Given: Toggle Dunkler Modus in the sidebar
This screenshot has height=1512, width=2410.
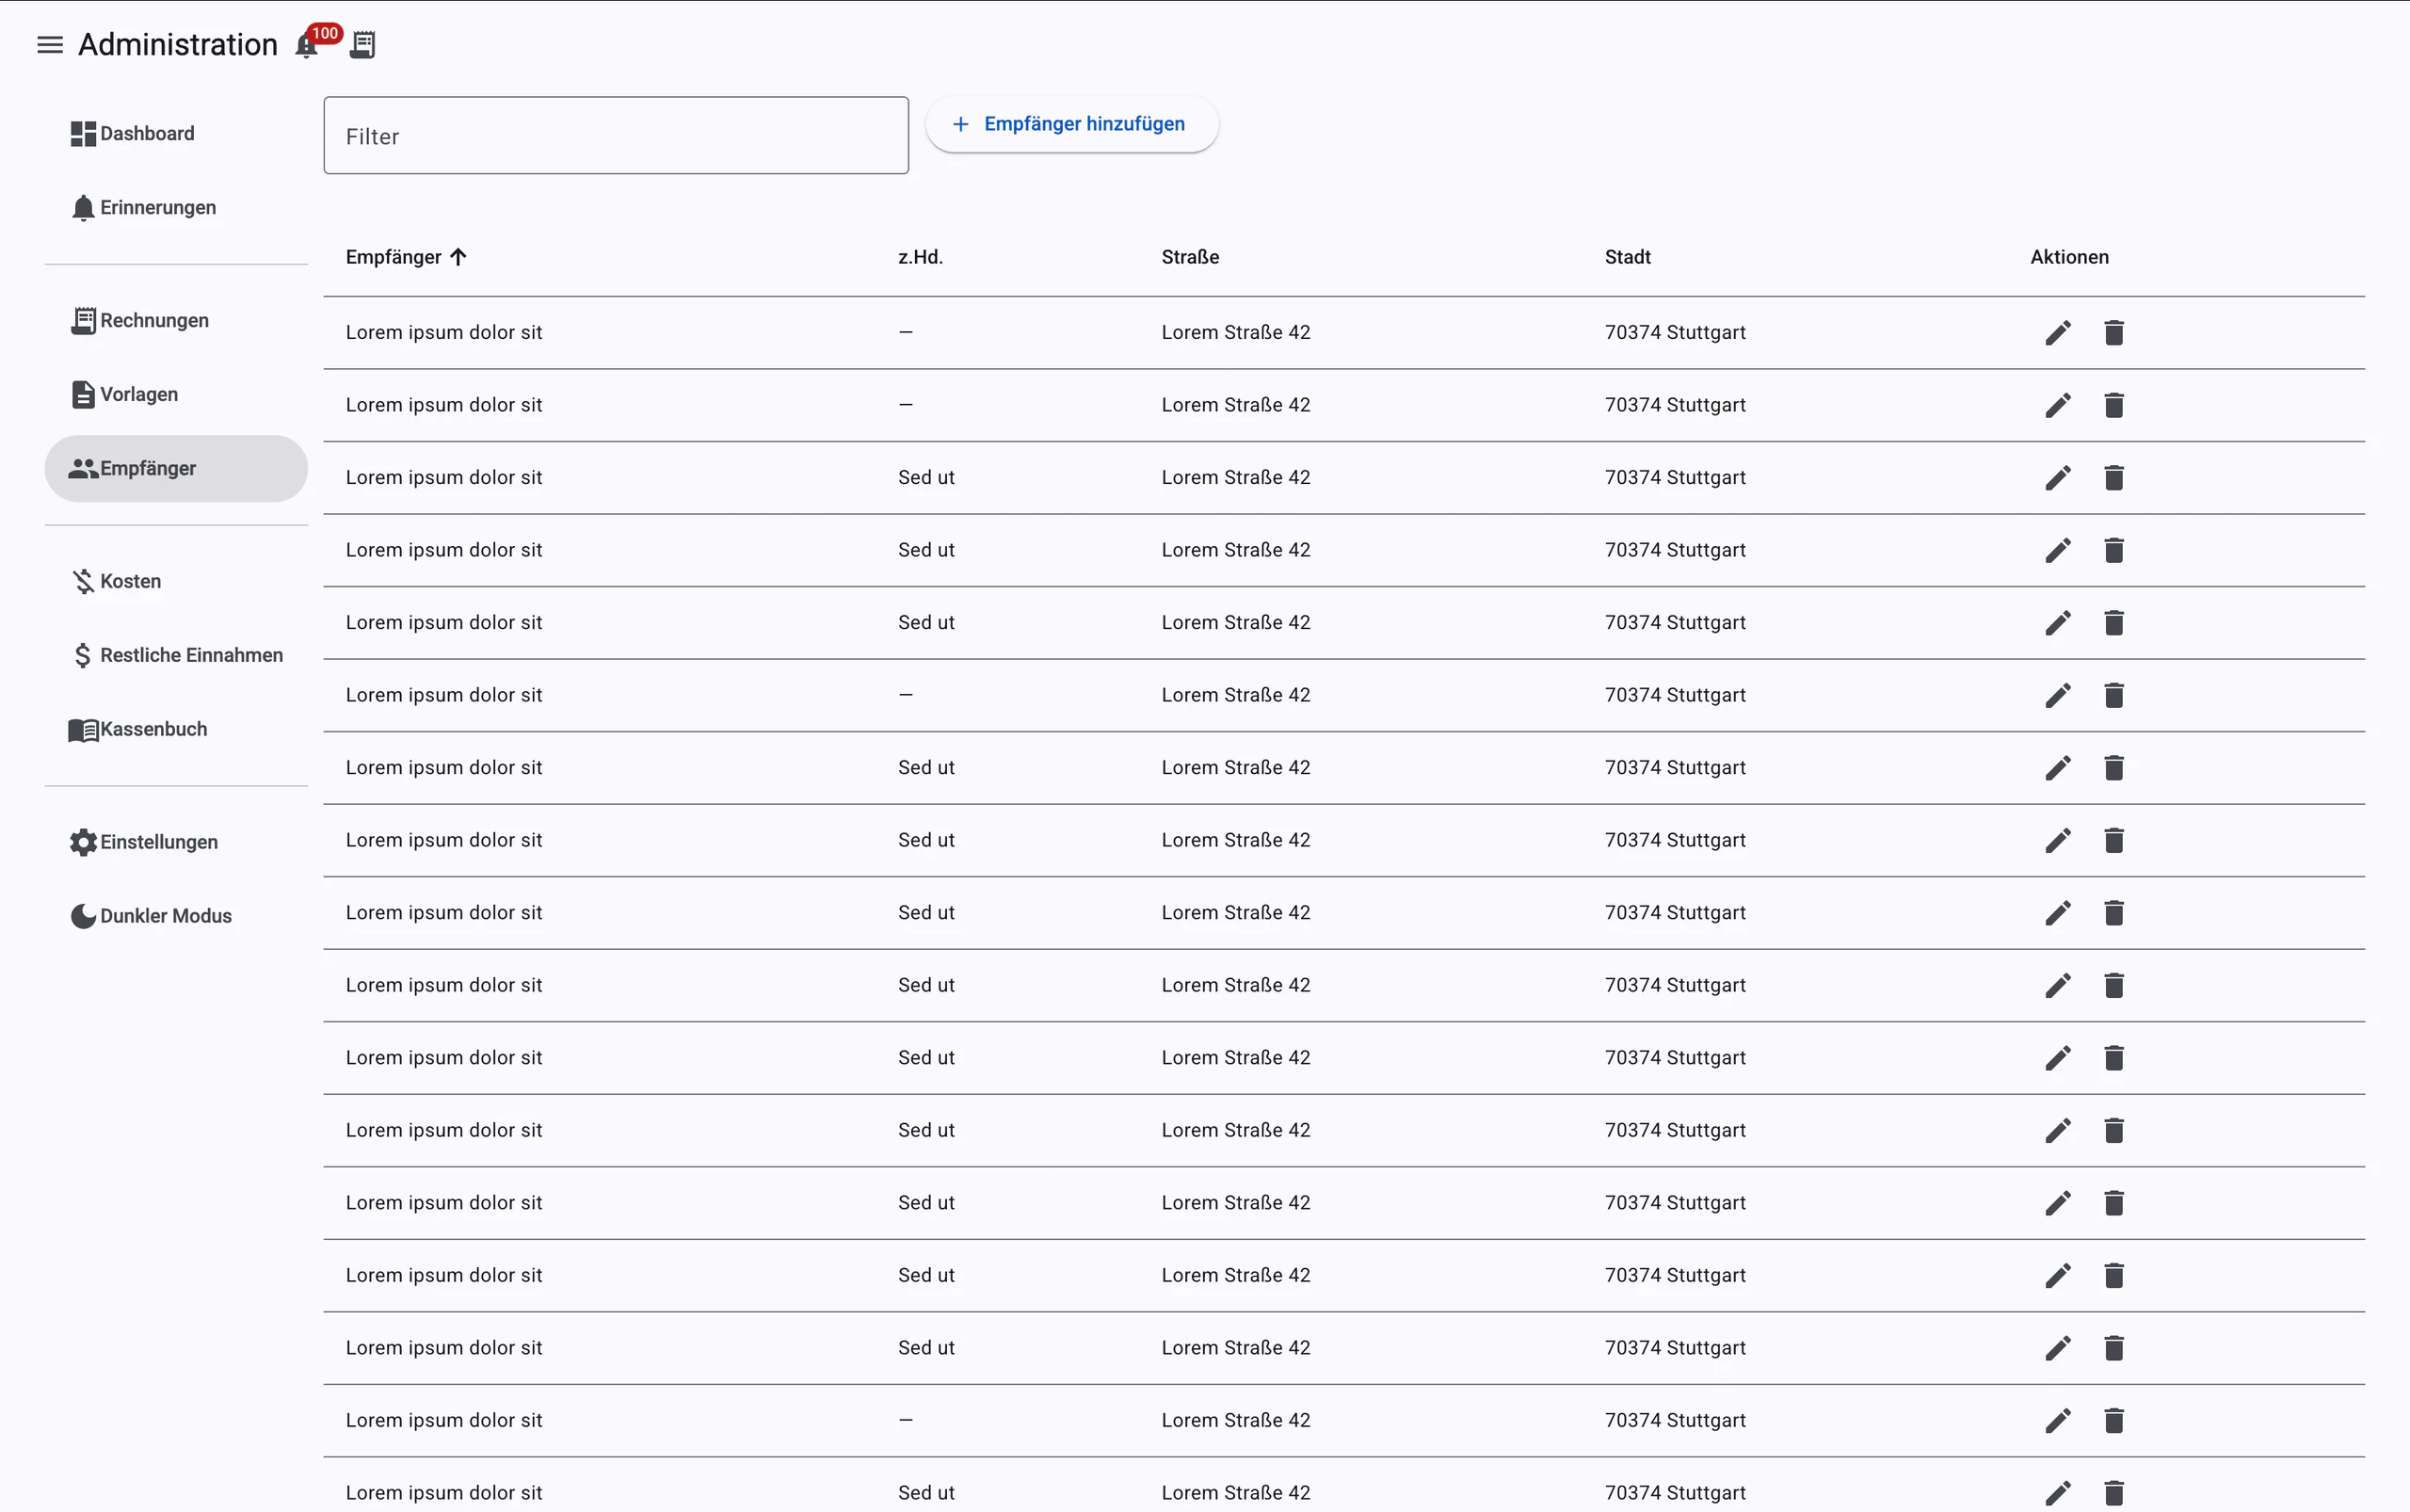Looking at the screenshot, I should [x=176, y=917].
